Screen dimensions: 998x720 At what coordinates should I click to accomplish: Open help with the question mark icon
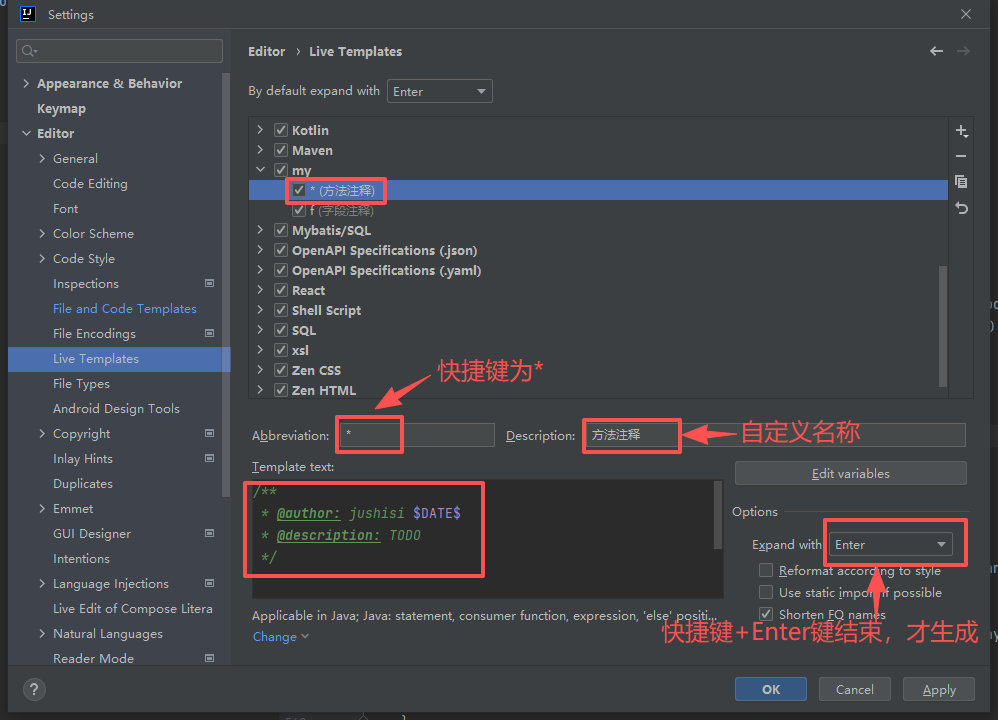[34, 689]
